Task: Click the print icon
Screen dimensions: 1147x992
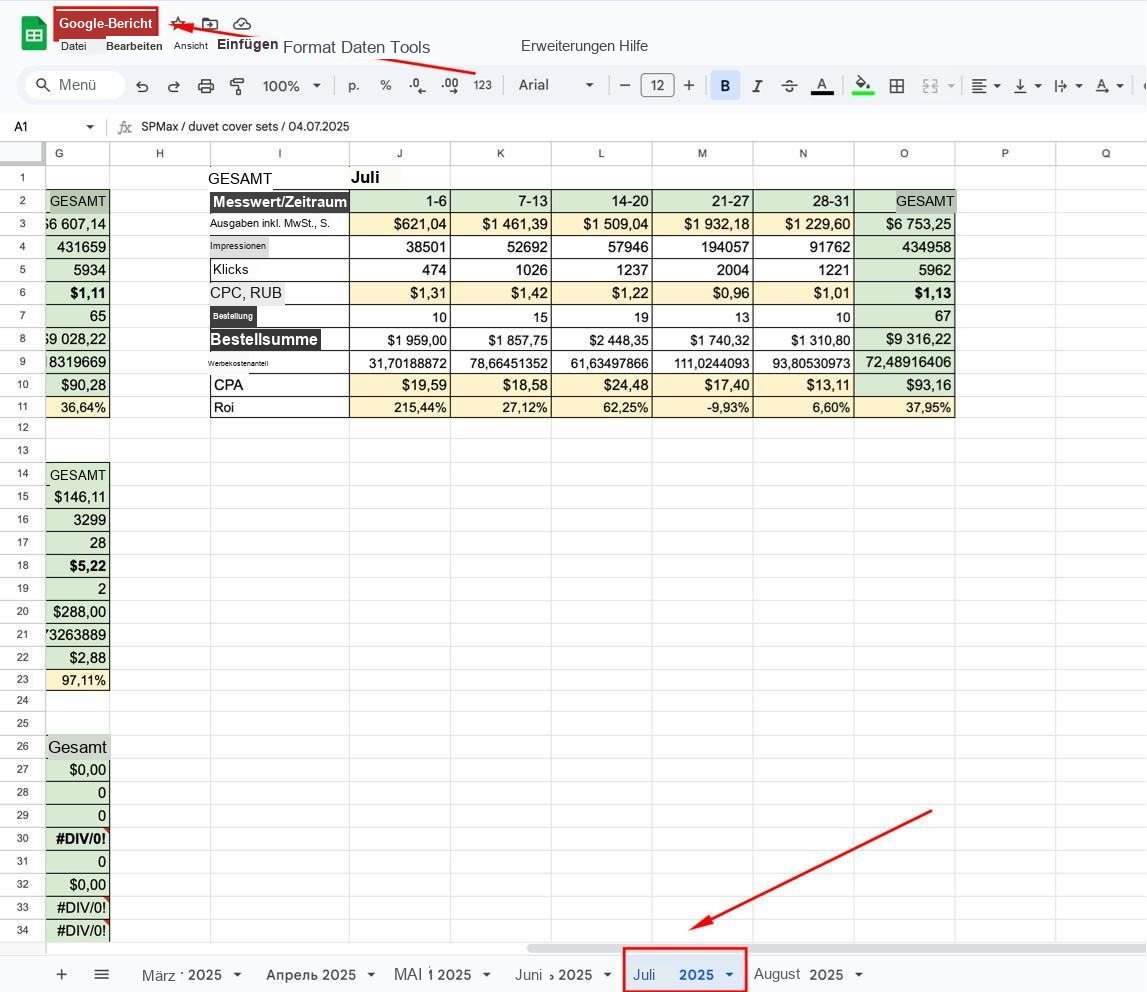Action: (206, 86)
